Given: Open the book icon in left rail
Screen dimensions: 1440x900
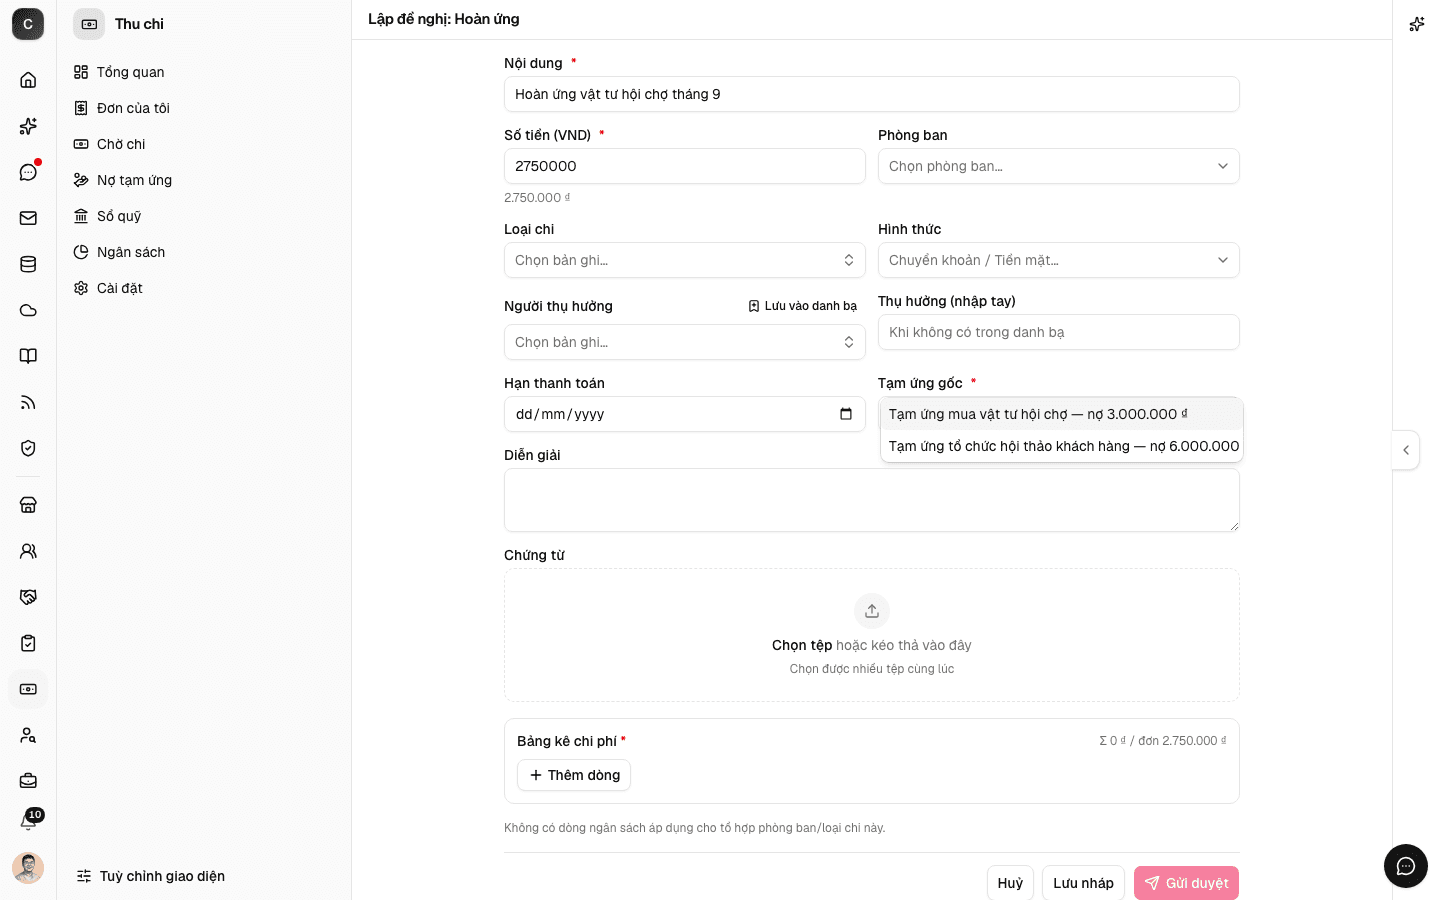Looking at the screenshot, I should 28,356.
